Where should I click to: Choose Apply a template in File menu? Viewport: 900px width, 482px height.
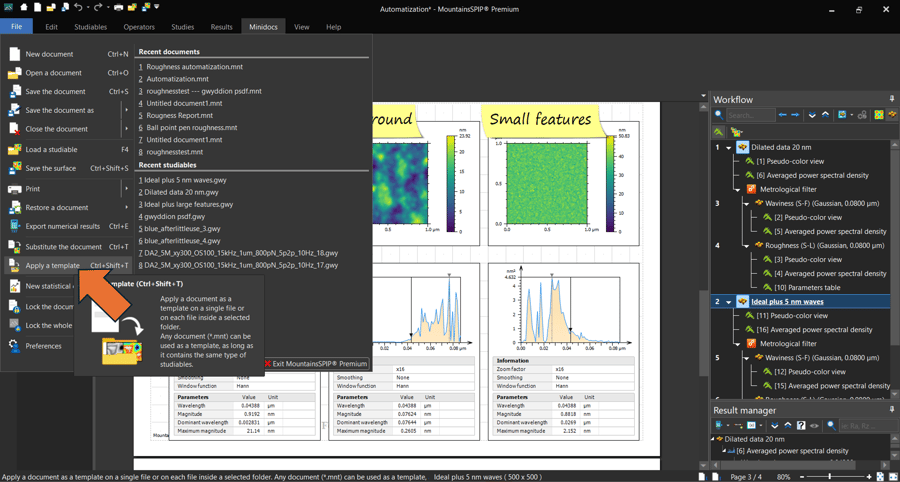[68, 266]
